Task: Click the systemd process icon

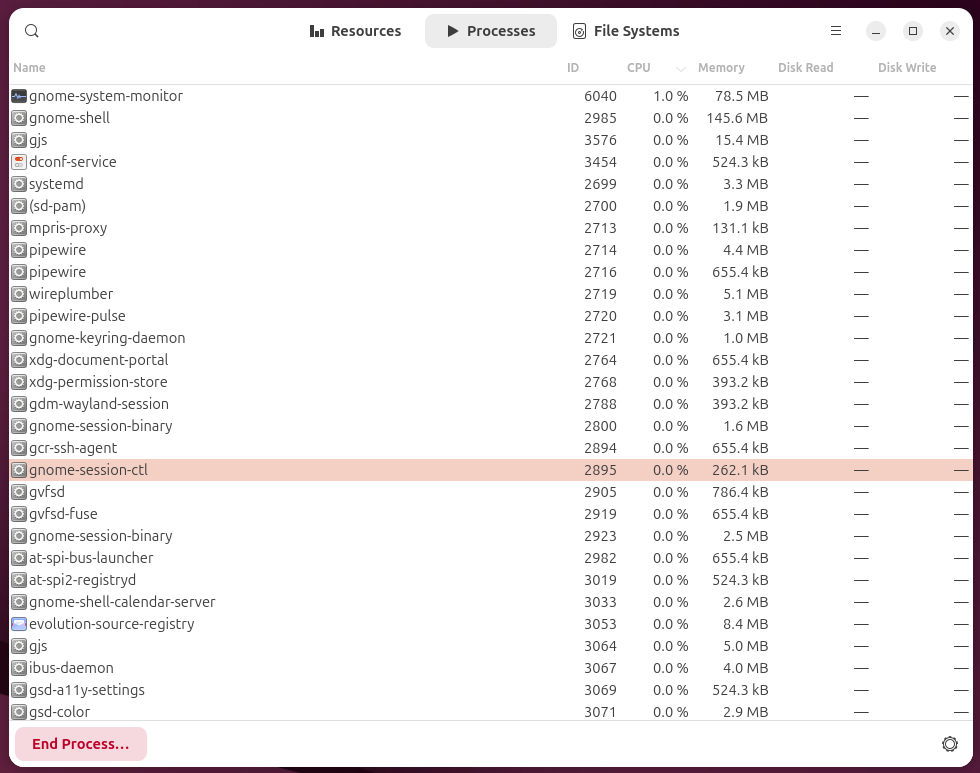Action: pos(19,184)
